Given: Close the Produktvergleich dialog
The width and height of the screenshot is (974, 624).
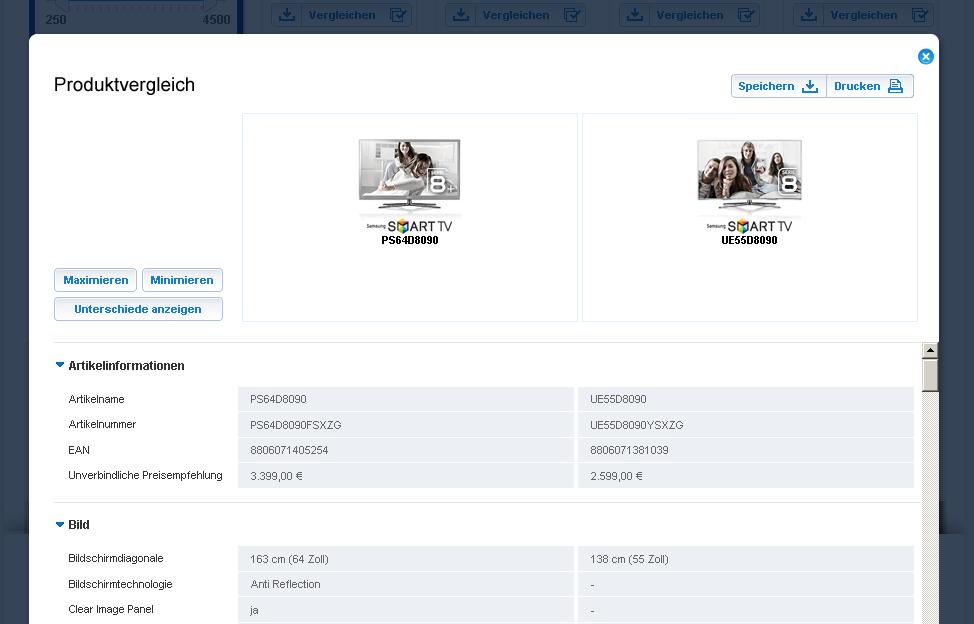Looking at the screenshot, I should (926, 57).
